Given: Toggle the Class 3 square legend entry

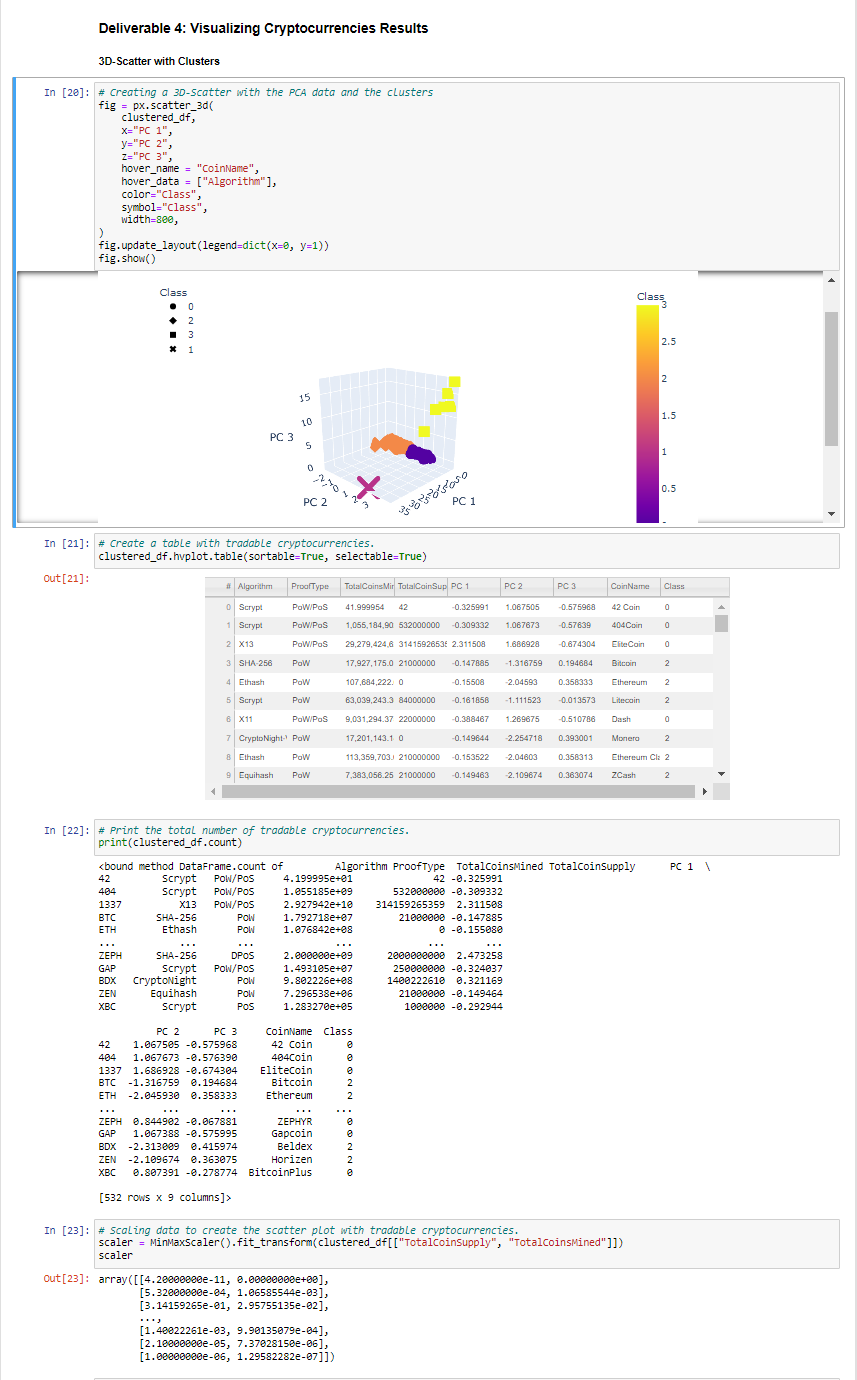Looking at the screenshot, I should point(178,334).
